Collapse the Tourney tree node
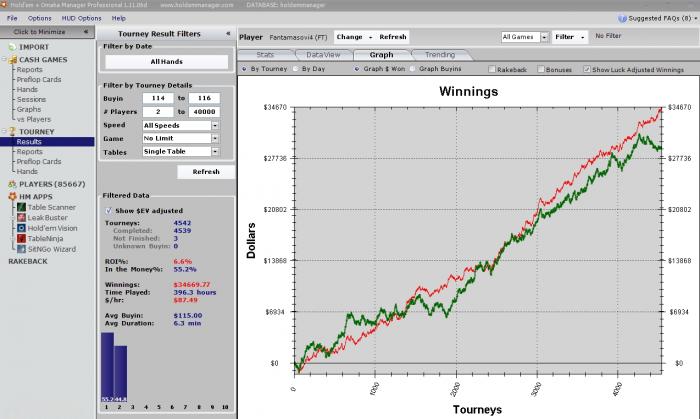 [x=4, y=132]
